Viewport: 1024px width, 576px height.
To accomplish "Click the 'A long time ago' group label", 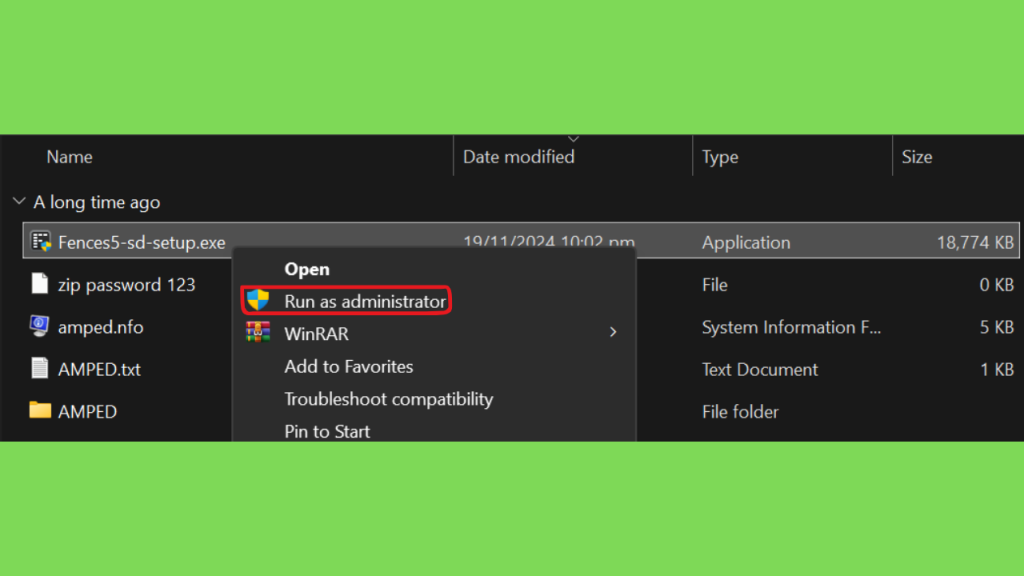I will 97,202.
